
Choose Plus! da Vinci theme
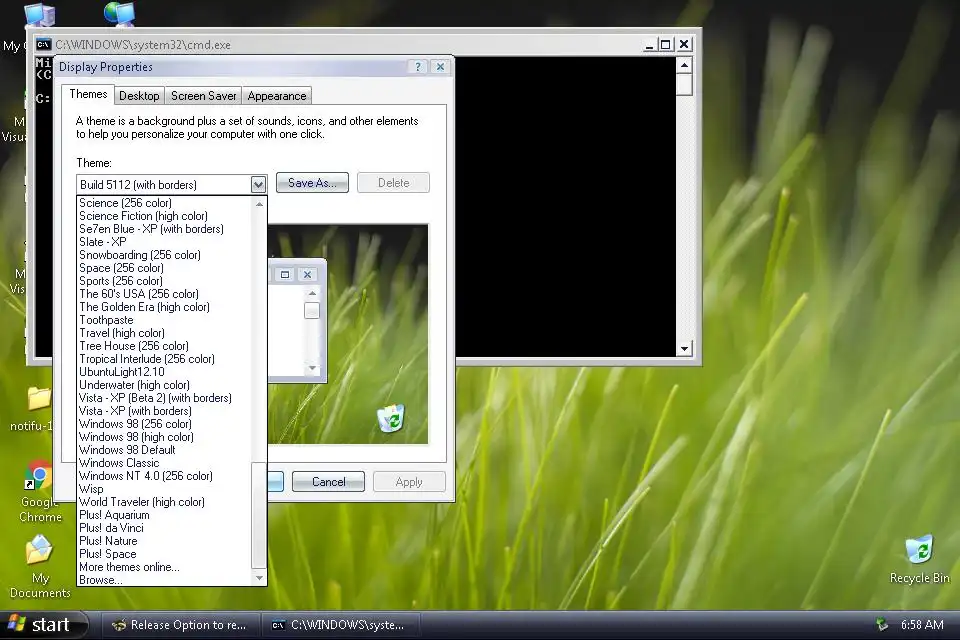pyautogui.click(x=164, y=528)
